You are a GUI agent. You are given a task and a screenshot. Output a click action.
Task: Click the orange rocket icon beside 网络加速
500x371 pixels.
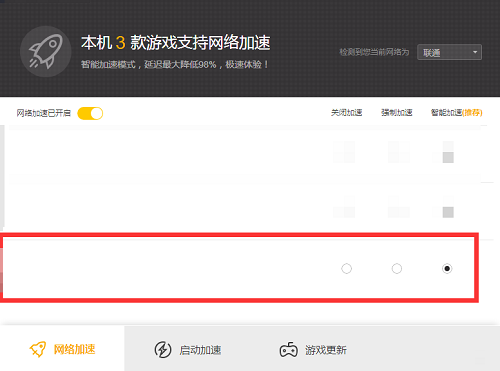38,349
